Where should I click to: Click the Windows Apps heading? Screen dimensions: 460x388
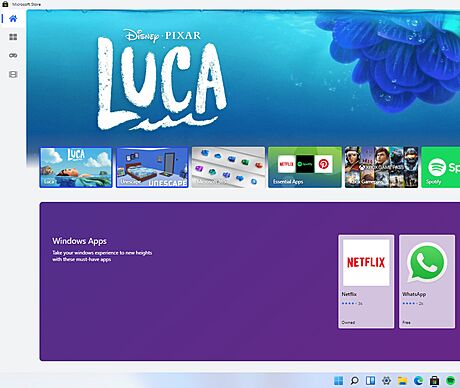point(79,241)
